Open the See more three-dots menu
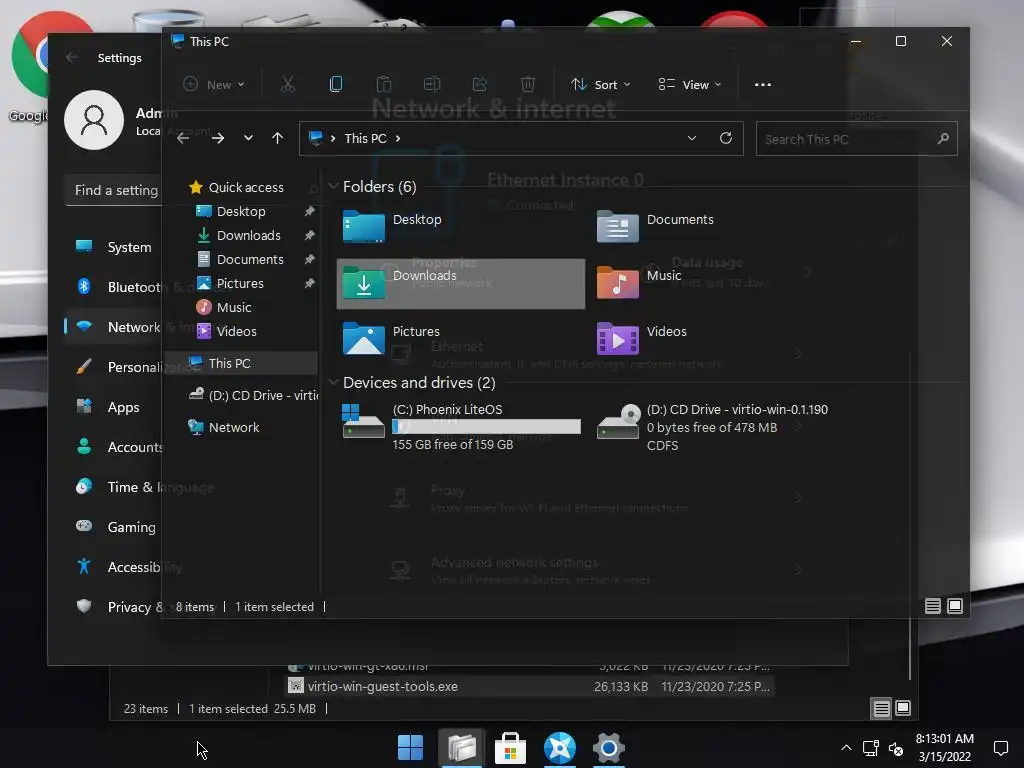 pyautogui.click(x=763, y=84)
